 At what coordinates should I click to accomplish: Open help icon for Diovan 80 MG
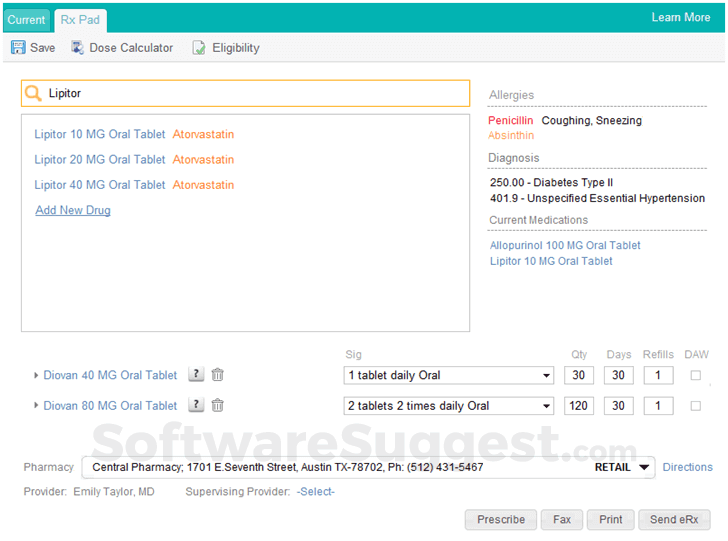click(x=197, y=406)
